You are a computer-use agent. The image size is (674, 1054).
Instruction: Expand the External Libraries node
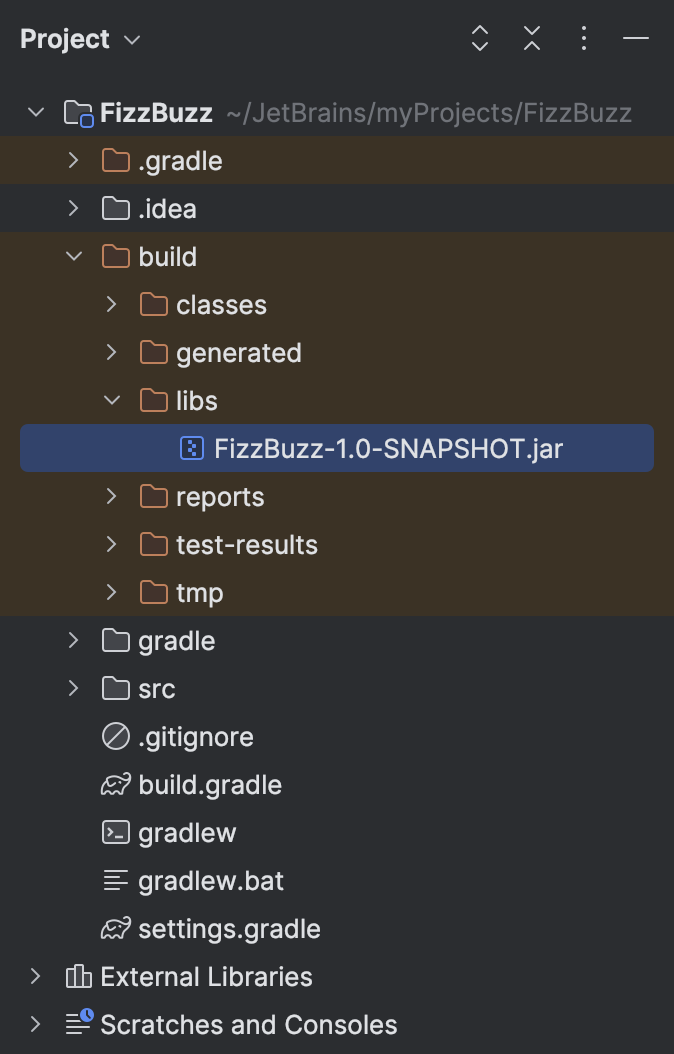tap(35, 977)
